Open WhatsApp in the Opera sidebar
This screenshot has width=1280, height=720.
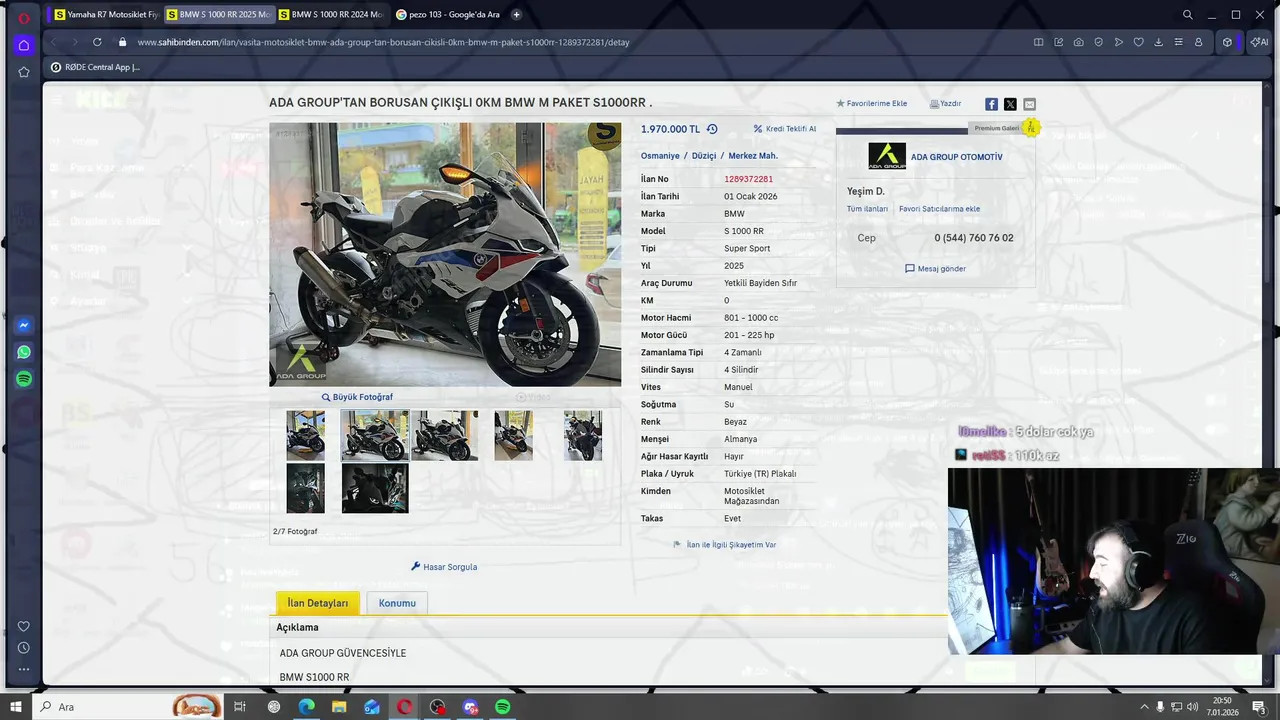click(x=24, y=352)
